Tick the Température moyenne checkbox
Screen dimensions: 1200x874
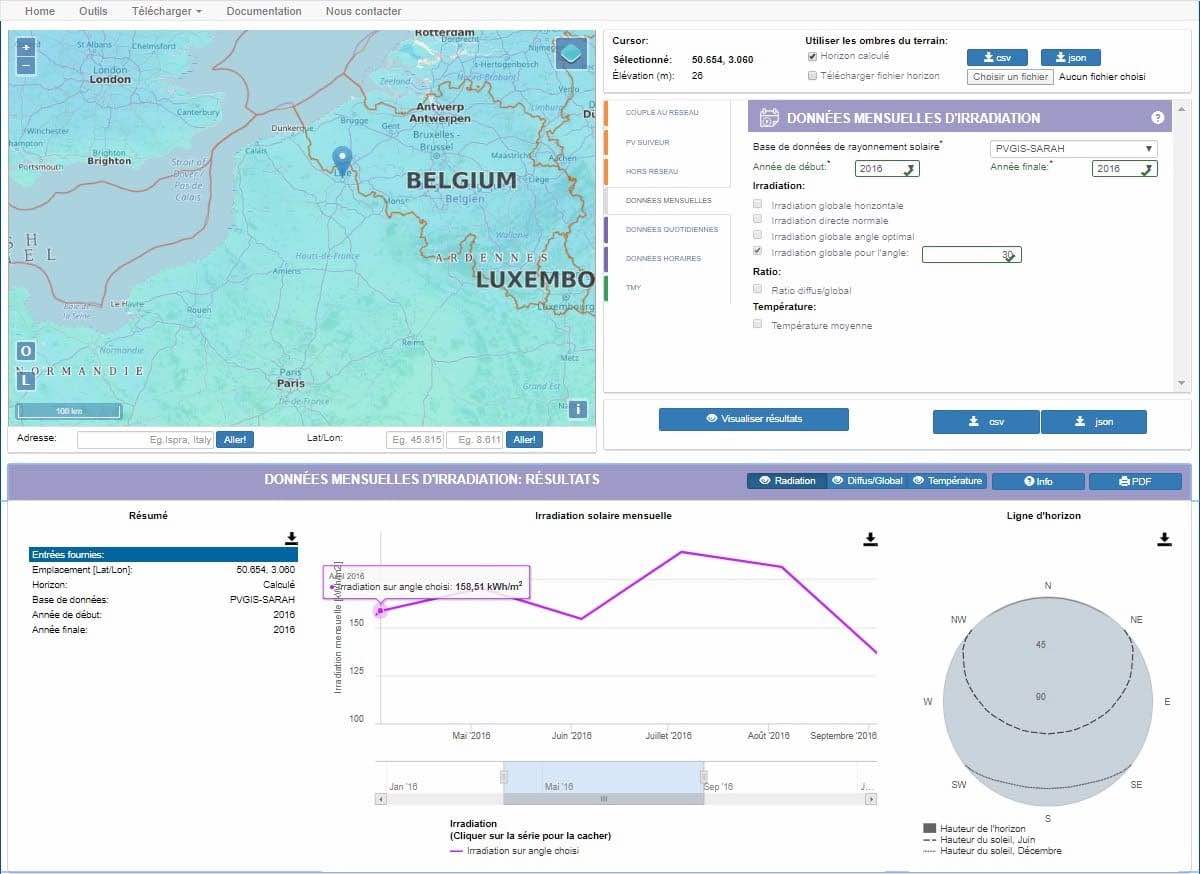758,325
